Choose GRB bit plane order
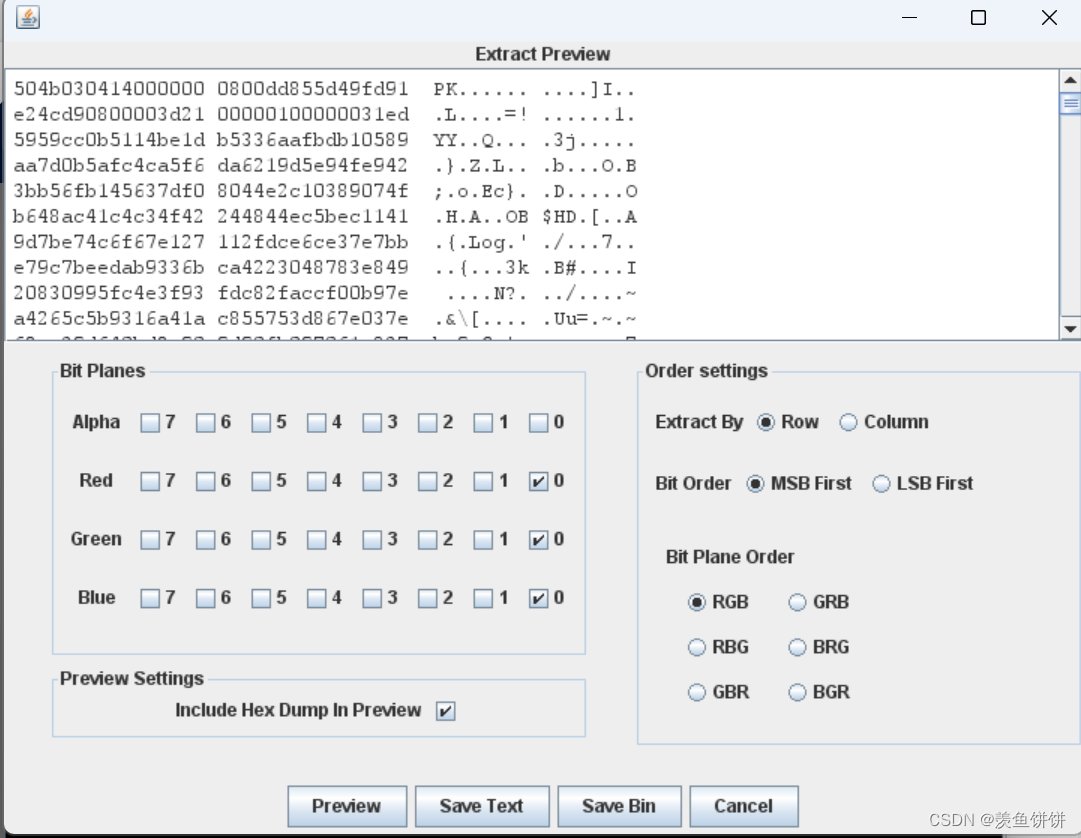Screen dimensions: 1081x838 (797, 602)
